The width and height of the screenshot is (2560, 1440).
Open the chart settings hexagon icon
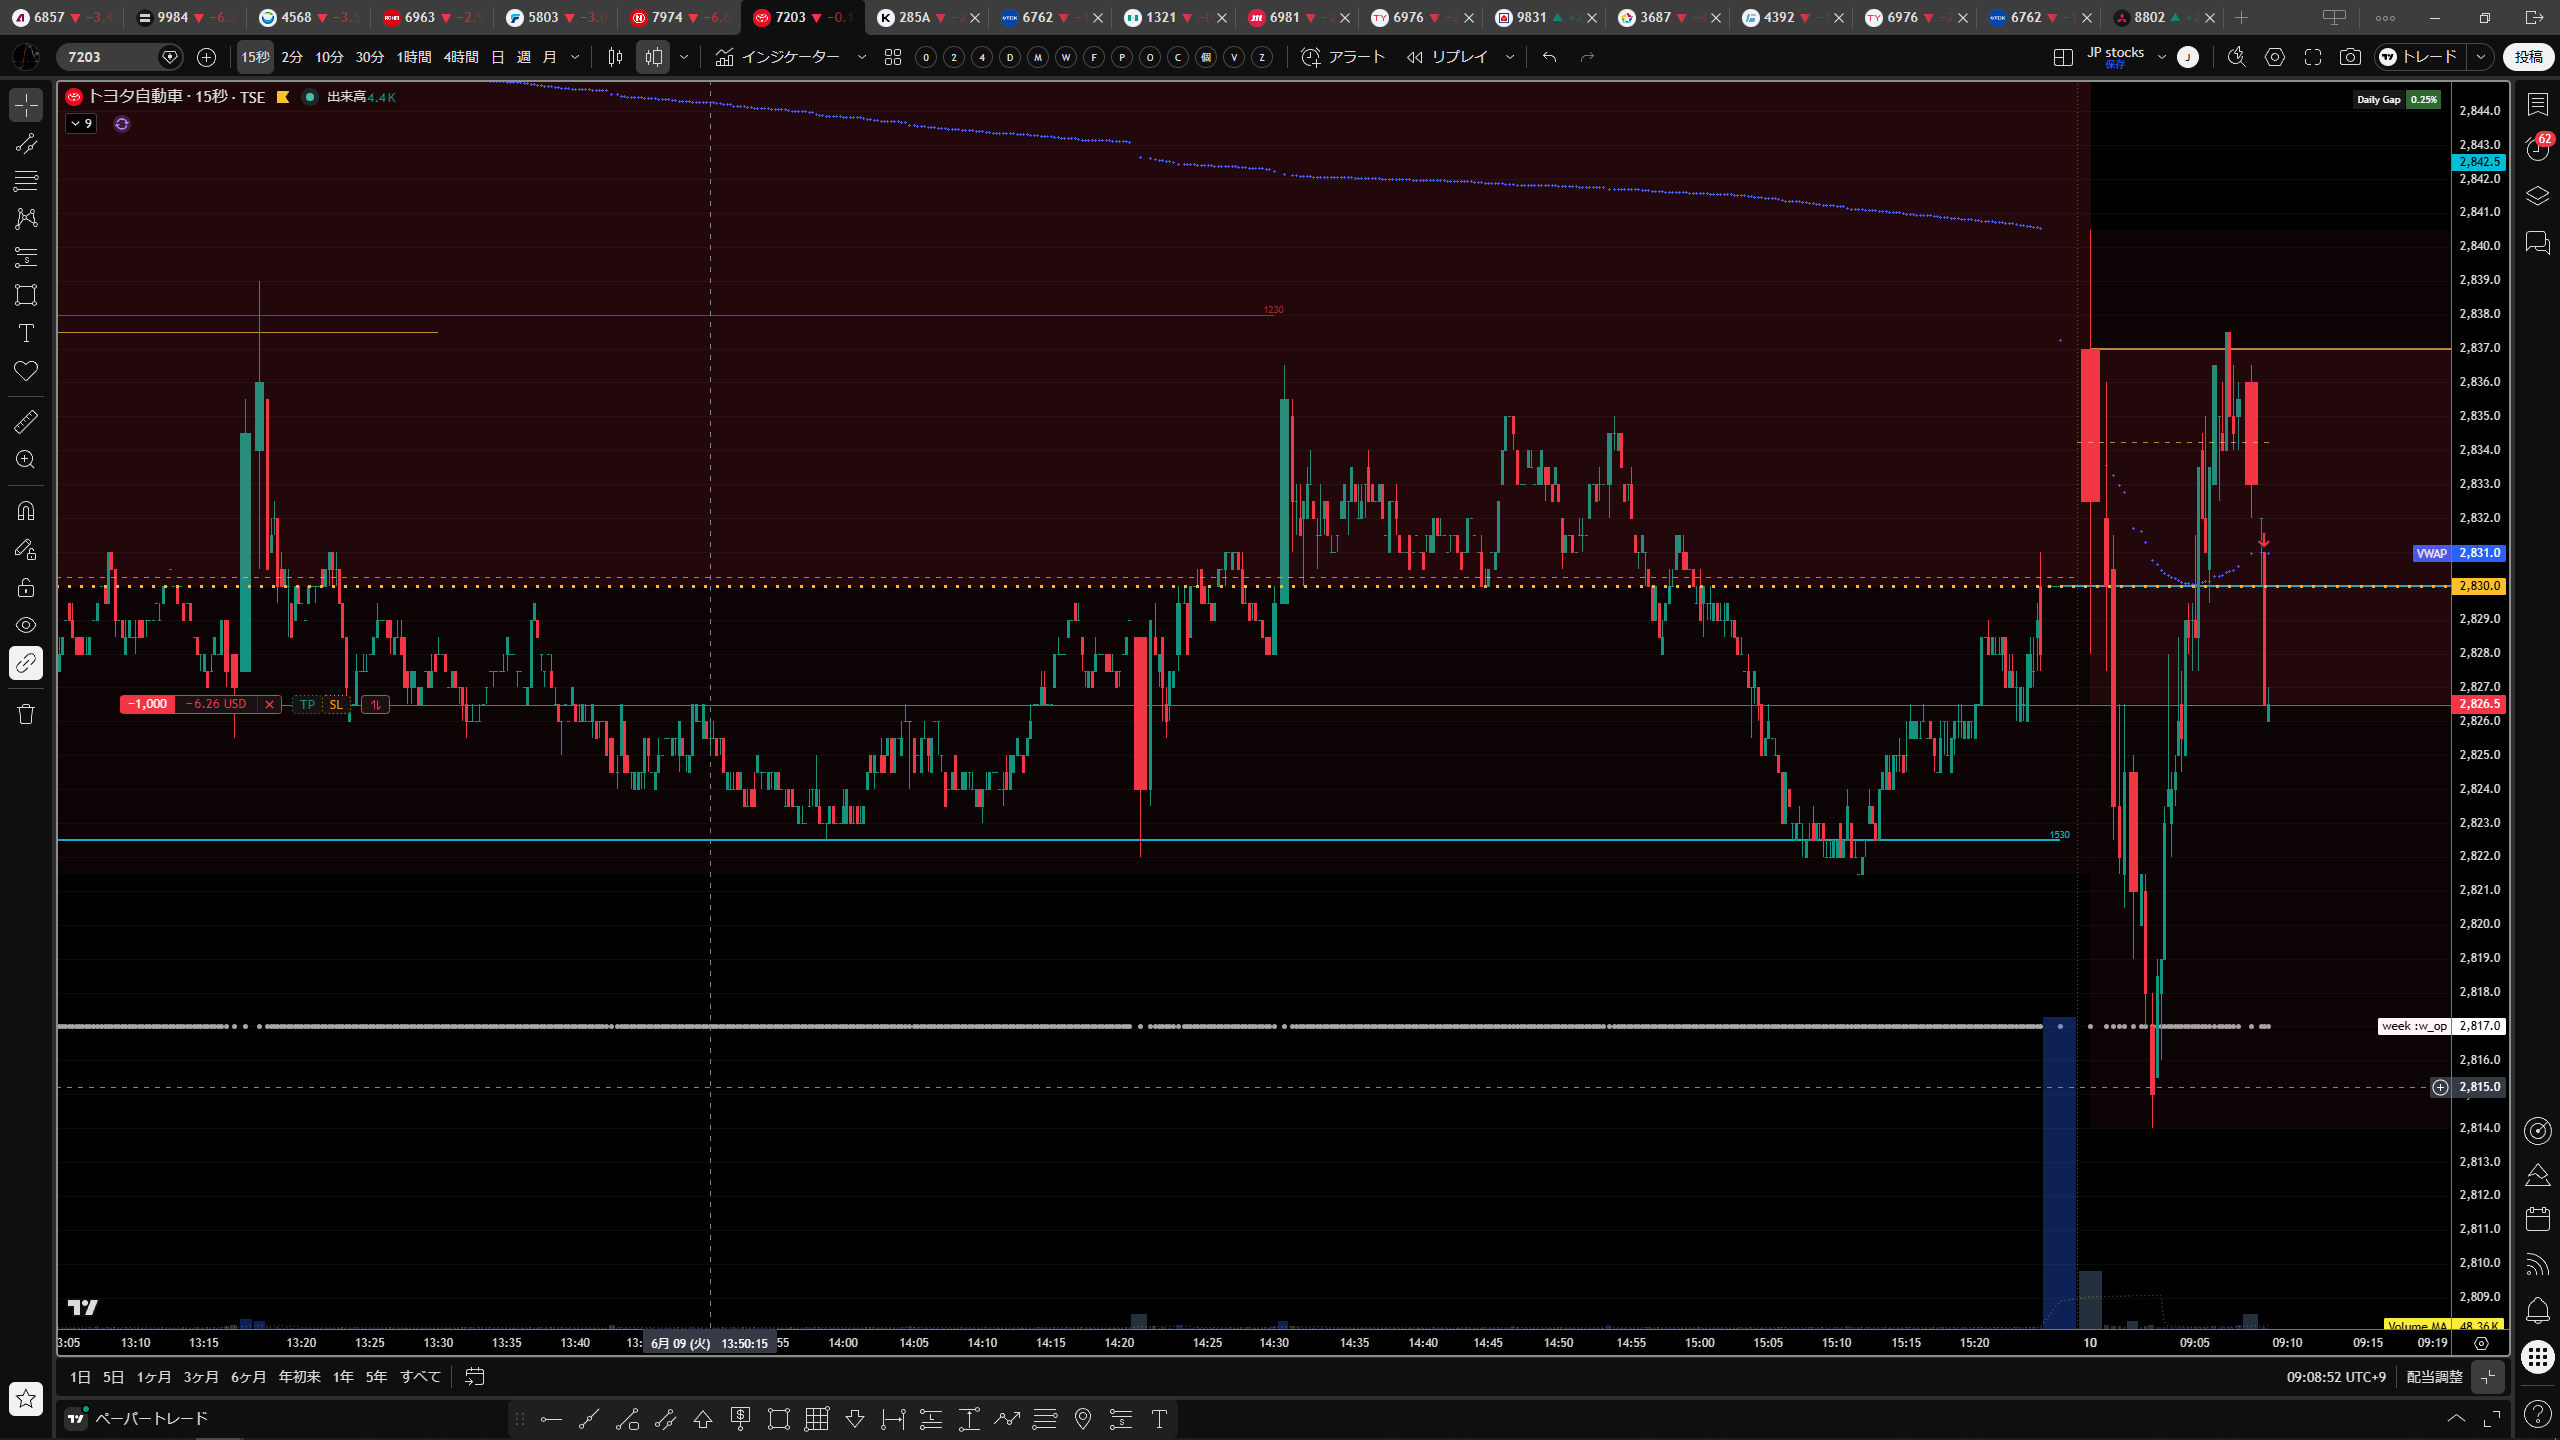point(2275,57)
